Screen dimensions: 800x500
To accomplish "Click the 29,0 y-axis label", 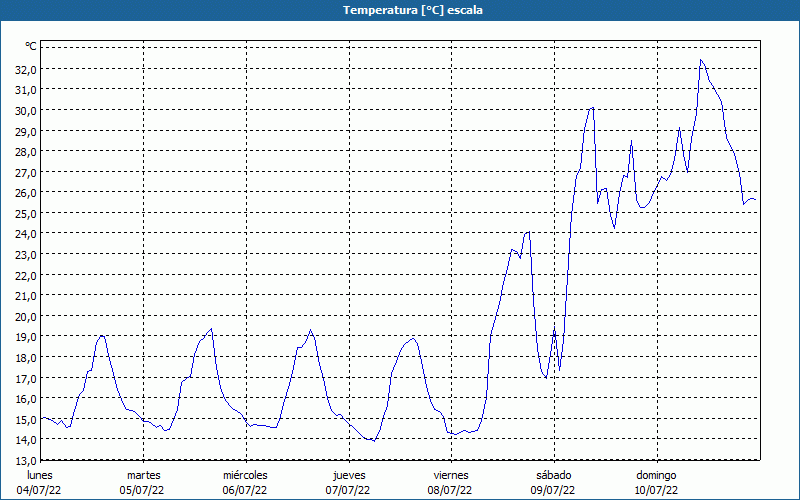I will coord(26,132).
